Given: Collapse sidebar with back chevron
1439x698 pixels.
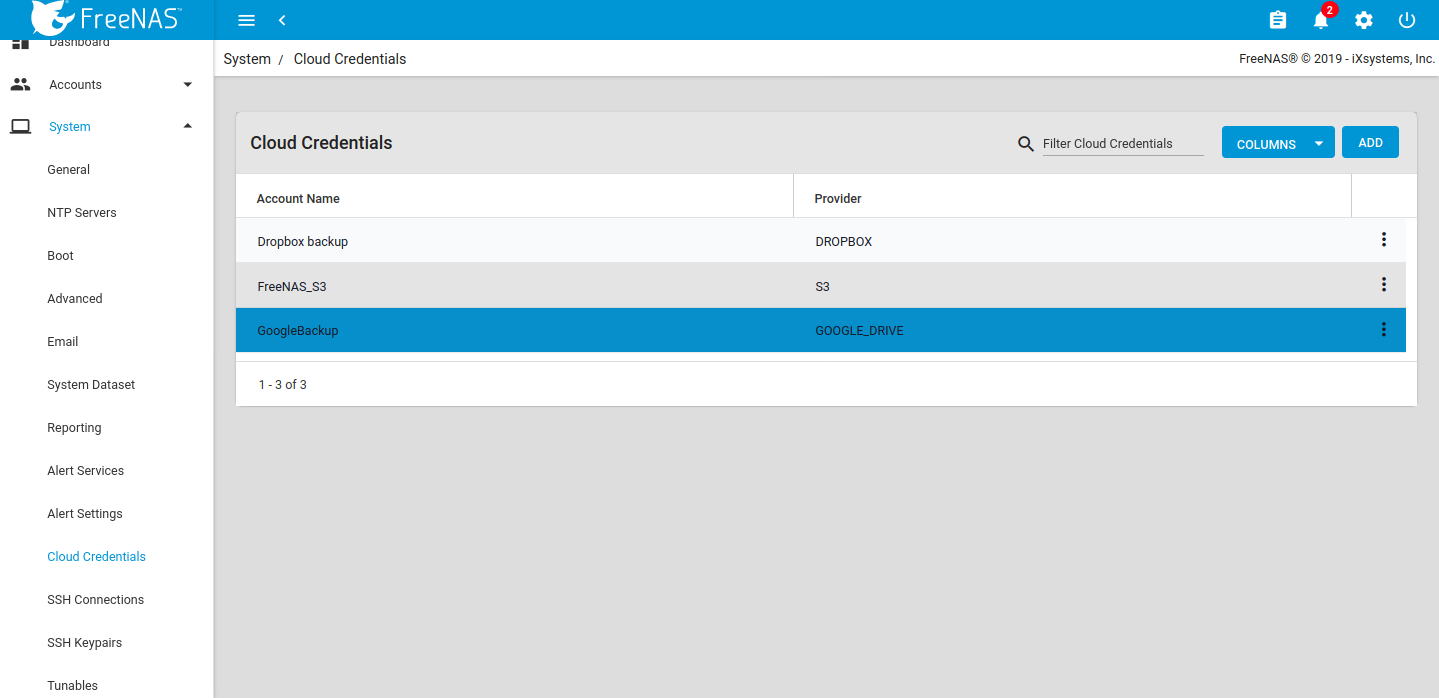Looking at the screenshot, I should 282,20.
